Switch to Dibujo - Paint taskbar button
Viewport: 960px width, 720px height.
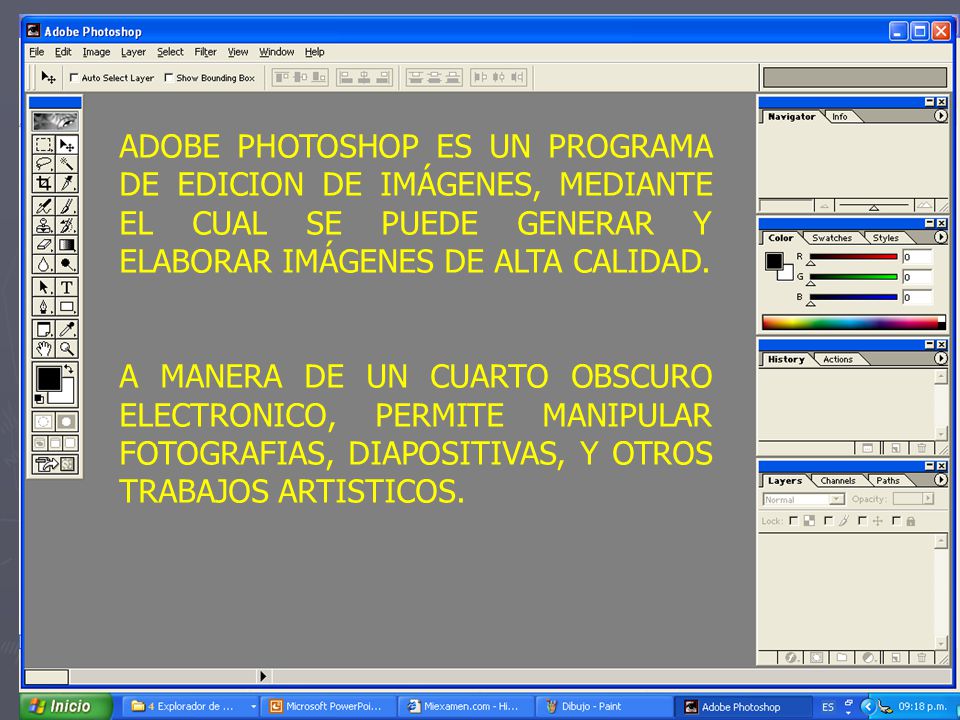[x=604, y=707]
